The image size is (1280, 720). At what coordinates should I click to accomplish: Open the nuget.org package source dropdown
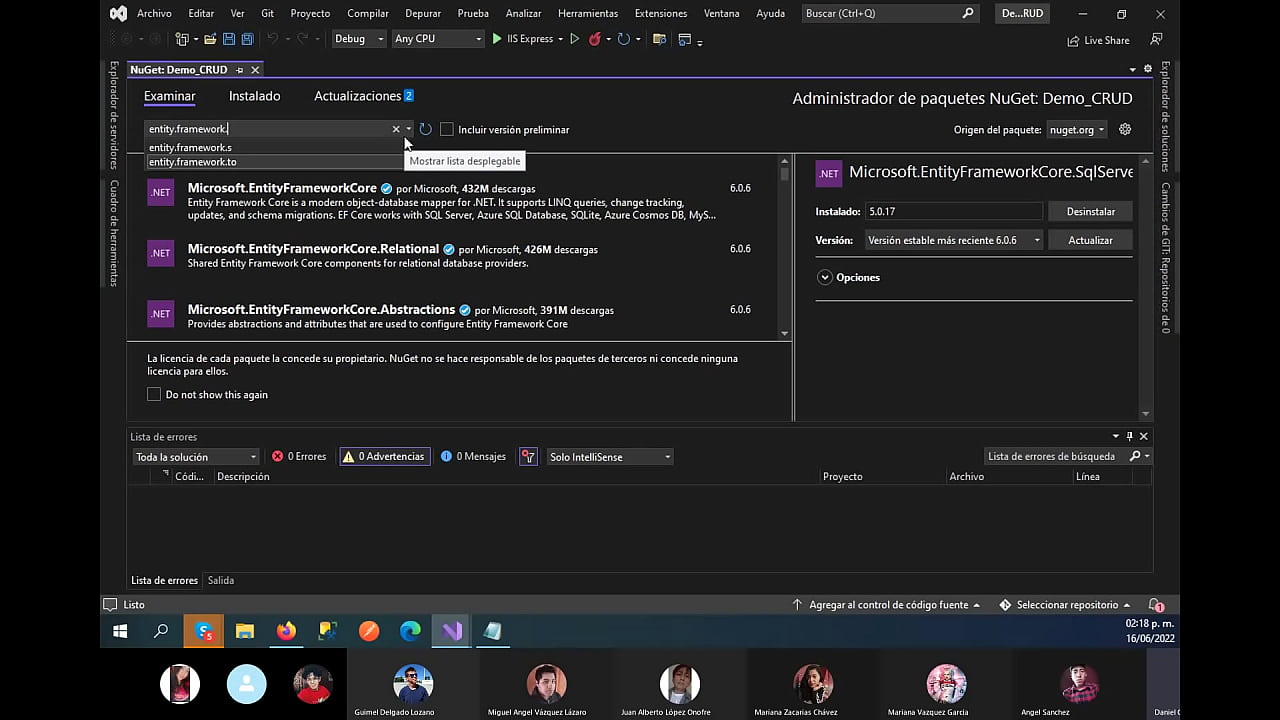click(1076, 129)
